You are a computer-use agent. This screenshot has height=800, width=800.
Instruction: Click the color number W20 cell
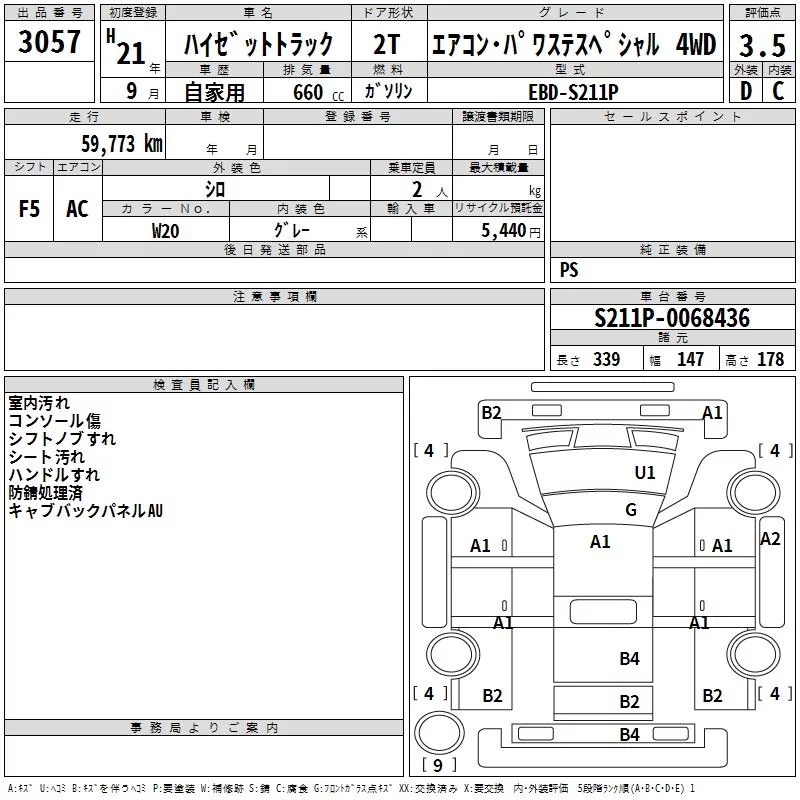tap(166, 231)
